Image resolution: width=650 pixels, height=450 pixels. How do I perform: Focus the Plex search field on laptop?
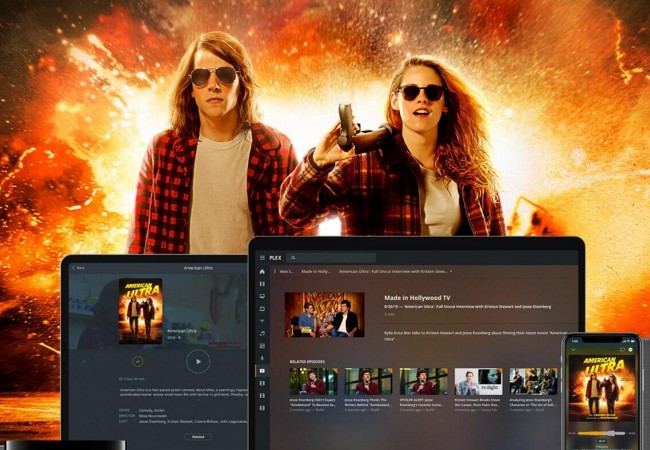[331, 258]
